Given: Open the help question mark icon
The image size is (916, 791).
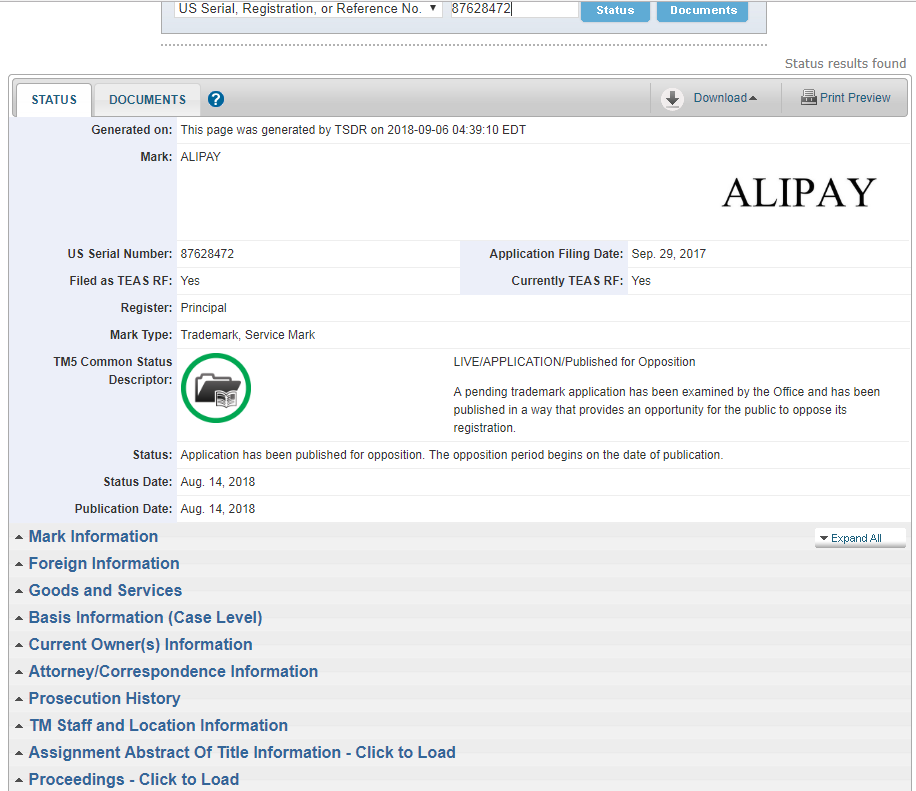Looking at the screenshot, I should (x=216, y=99).
